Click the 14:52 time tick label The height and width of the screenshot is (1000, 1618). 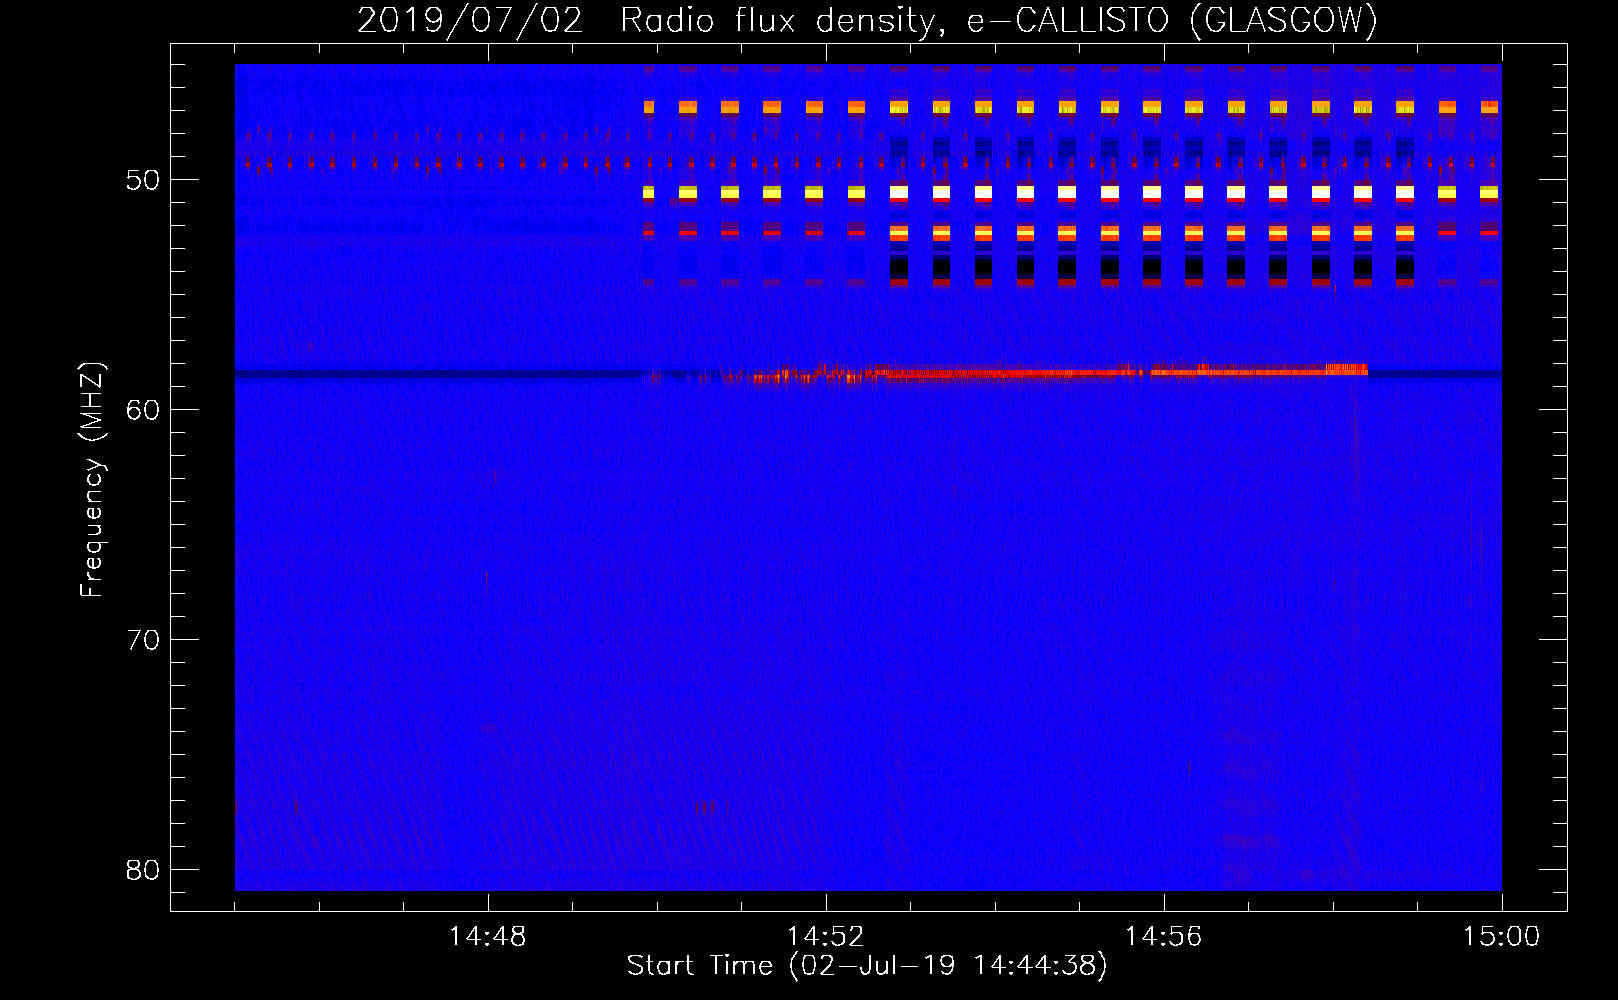click(x=825, y=937)
